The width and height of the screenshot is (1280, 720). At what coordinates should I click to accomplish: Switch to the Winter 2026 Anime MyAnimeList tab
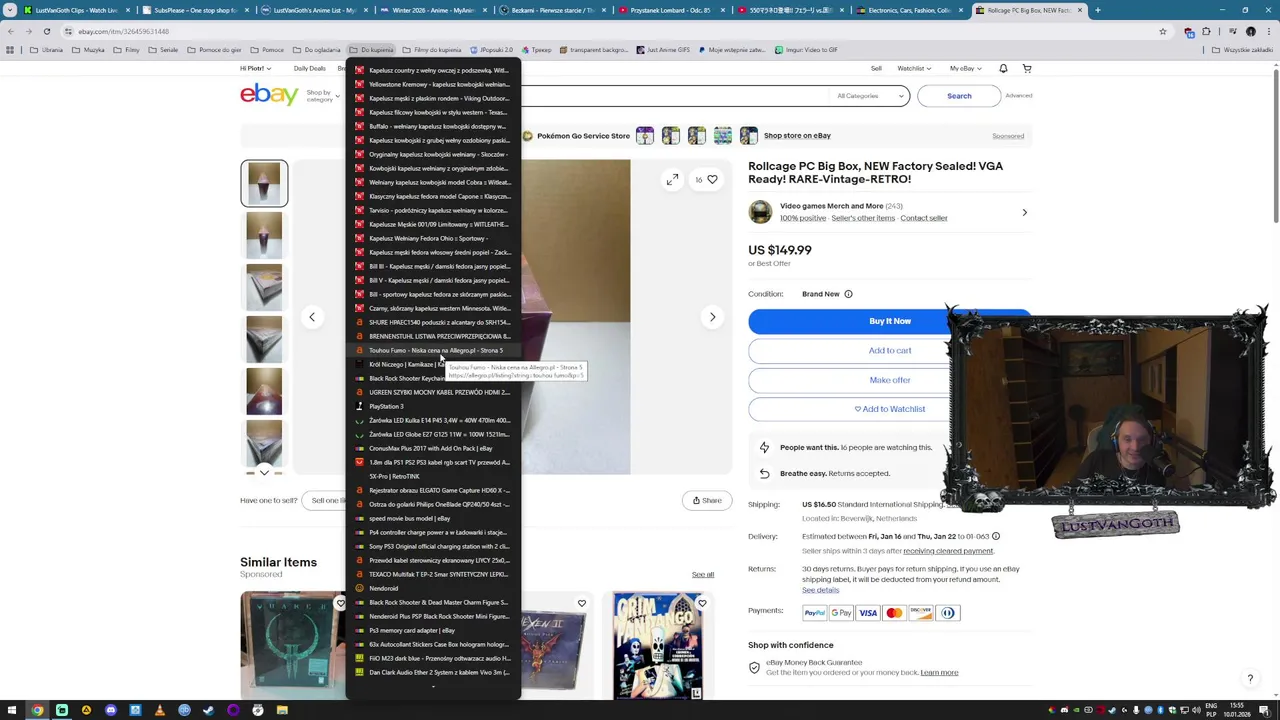(434, 10)
